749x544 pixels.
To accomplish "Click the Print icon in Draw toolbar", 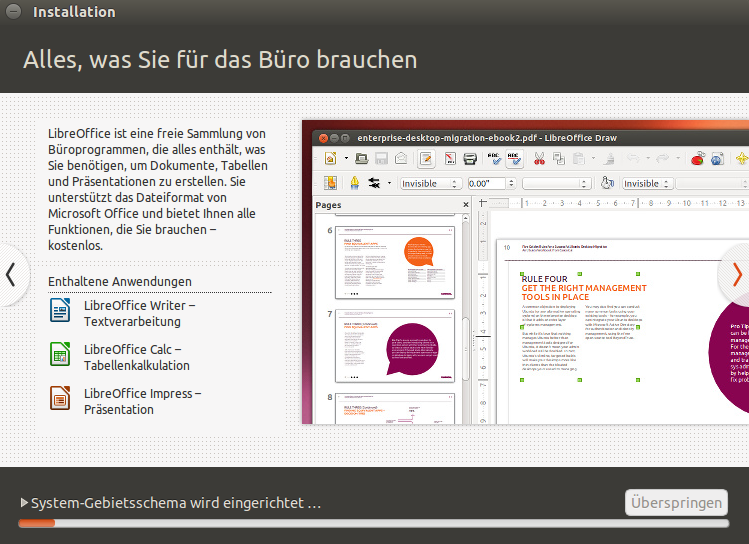I will point(470,159).
